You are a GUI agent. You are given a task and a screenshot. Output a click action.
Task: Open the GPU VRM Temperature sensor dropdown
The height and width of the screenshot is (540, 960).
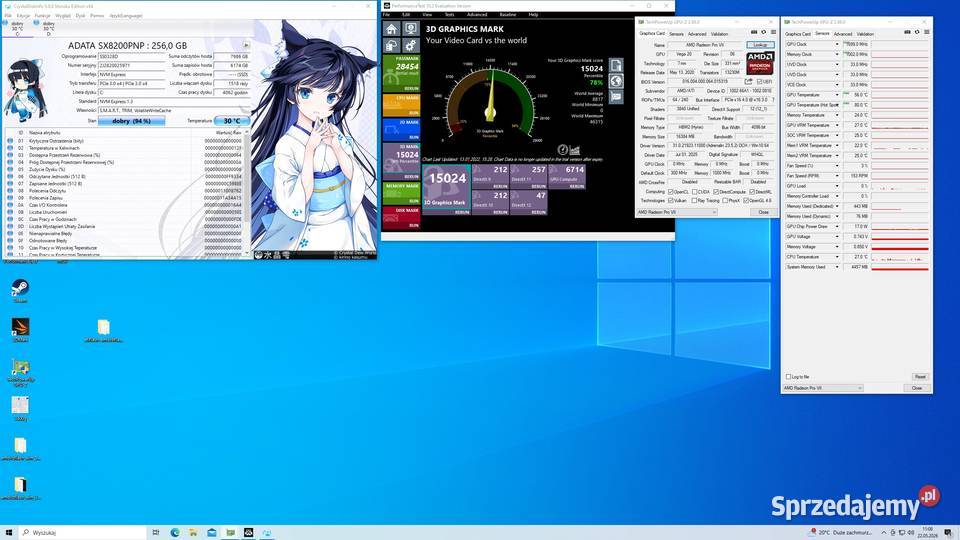(x=837, y=125)
